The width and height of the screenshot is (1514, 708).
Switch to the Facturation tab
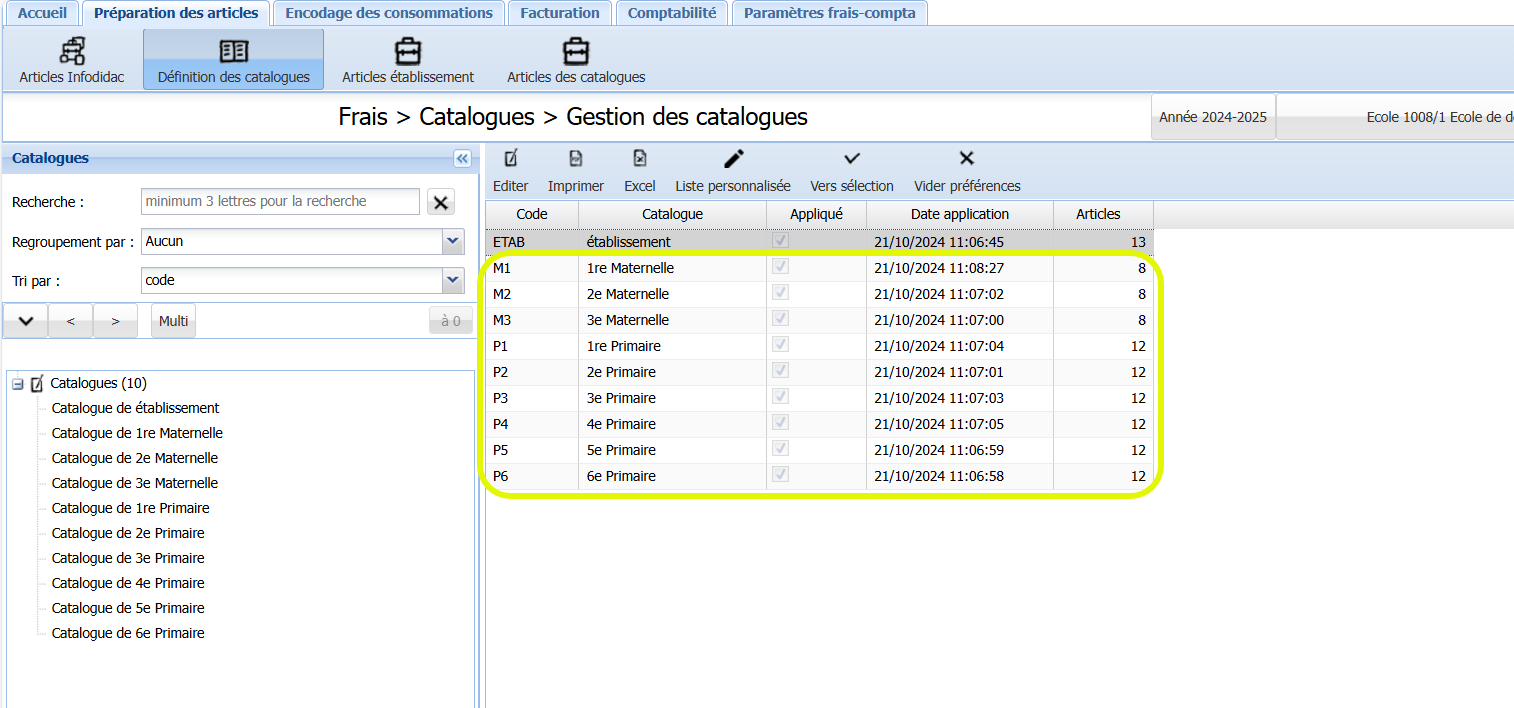[559, 13]
